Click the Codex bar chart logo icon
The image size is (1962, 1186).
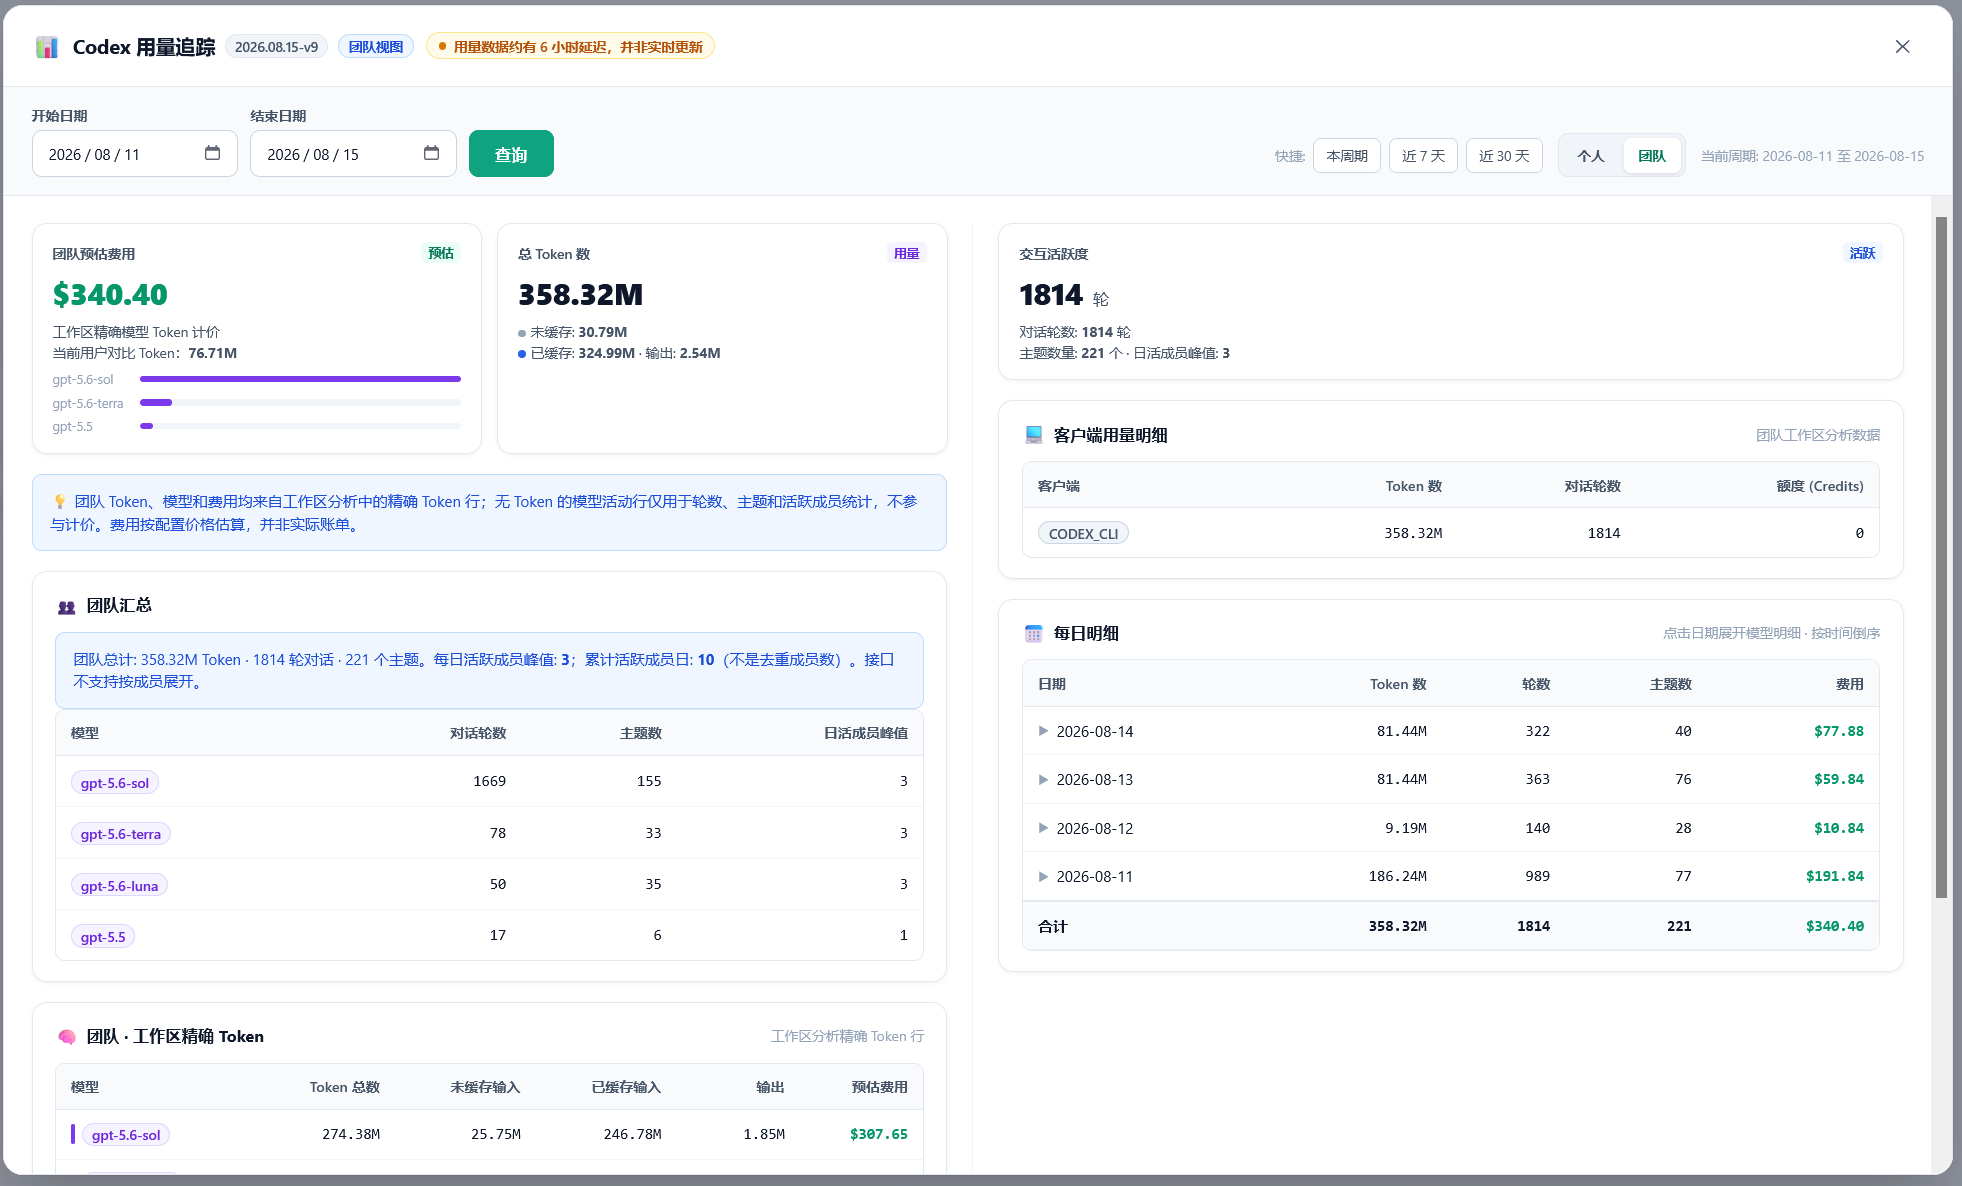coord(47,47)
